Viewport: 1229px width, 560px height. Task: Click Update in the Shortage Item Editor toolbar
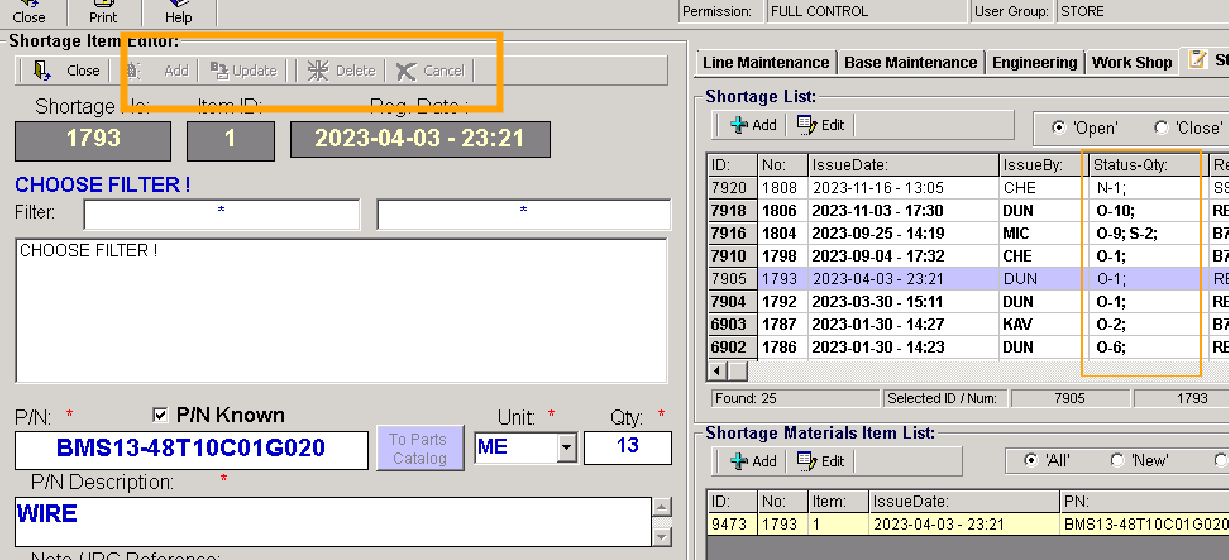coord(244,70)
